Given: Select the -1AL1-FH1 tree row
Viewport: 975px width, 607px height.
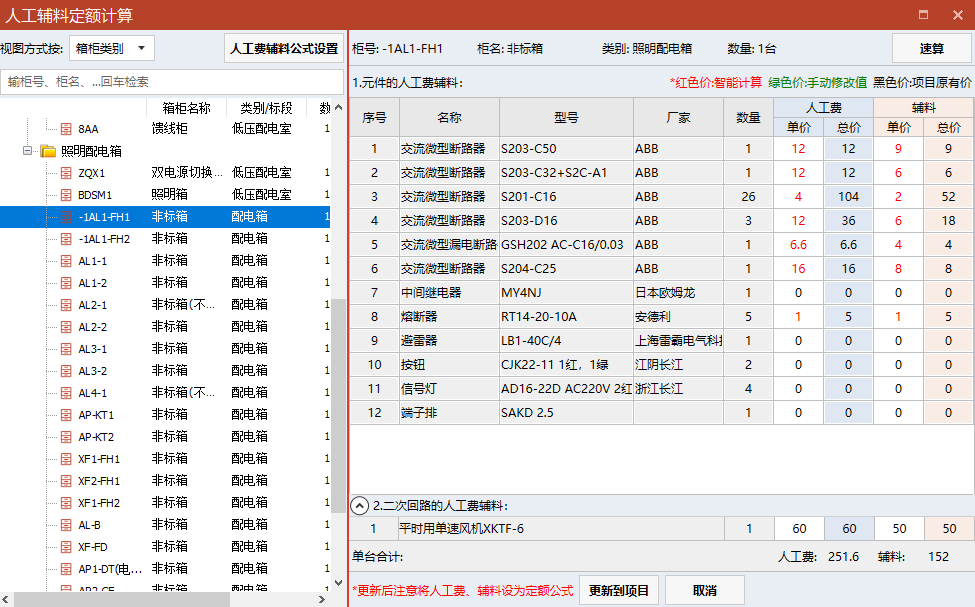Looking at the screenshot, I should tap(165, 216).
